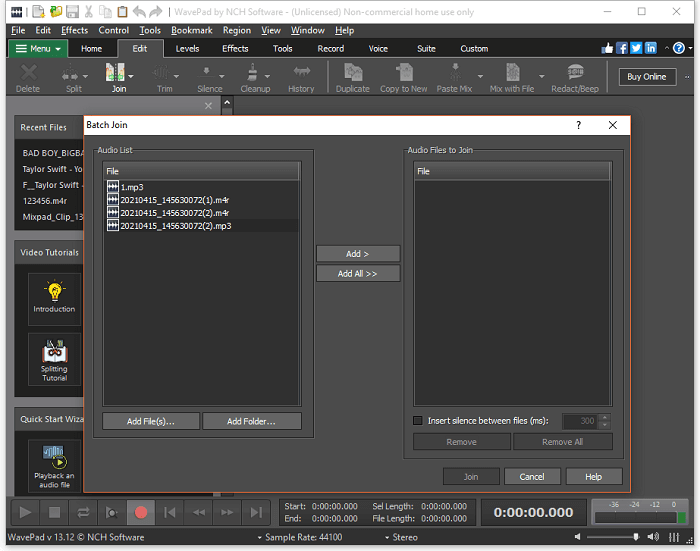Click the Redact/Beep tool icon

point(575,74)
